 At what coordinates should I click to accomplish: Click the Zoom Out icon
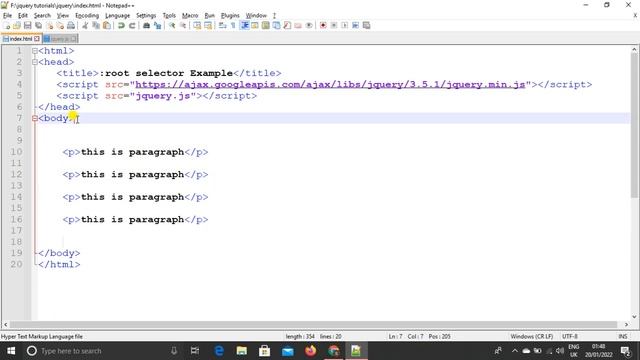point(183,25)
